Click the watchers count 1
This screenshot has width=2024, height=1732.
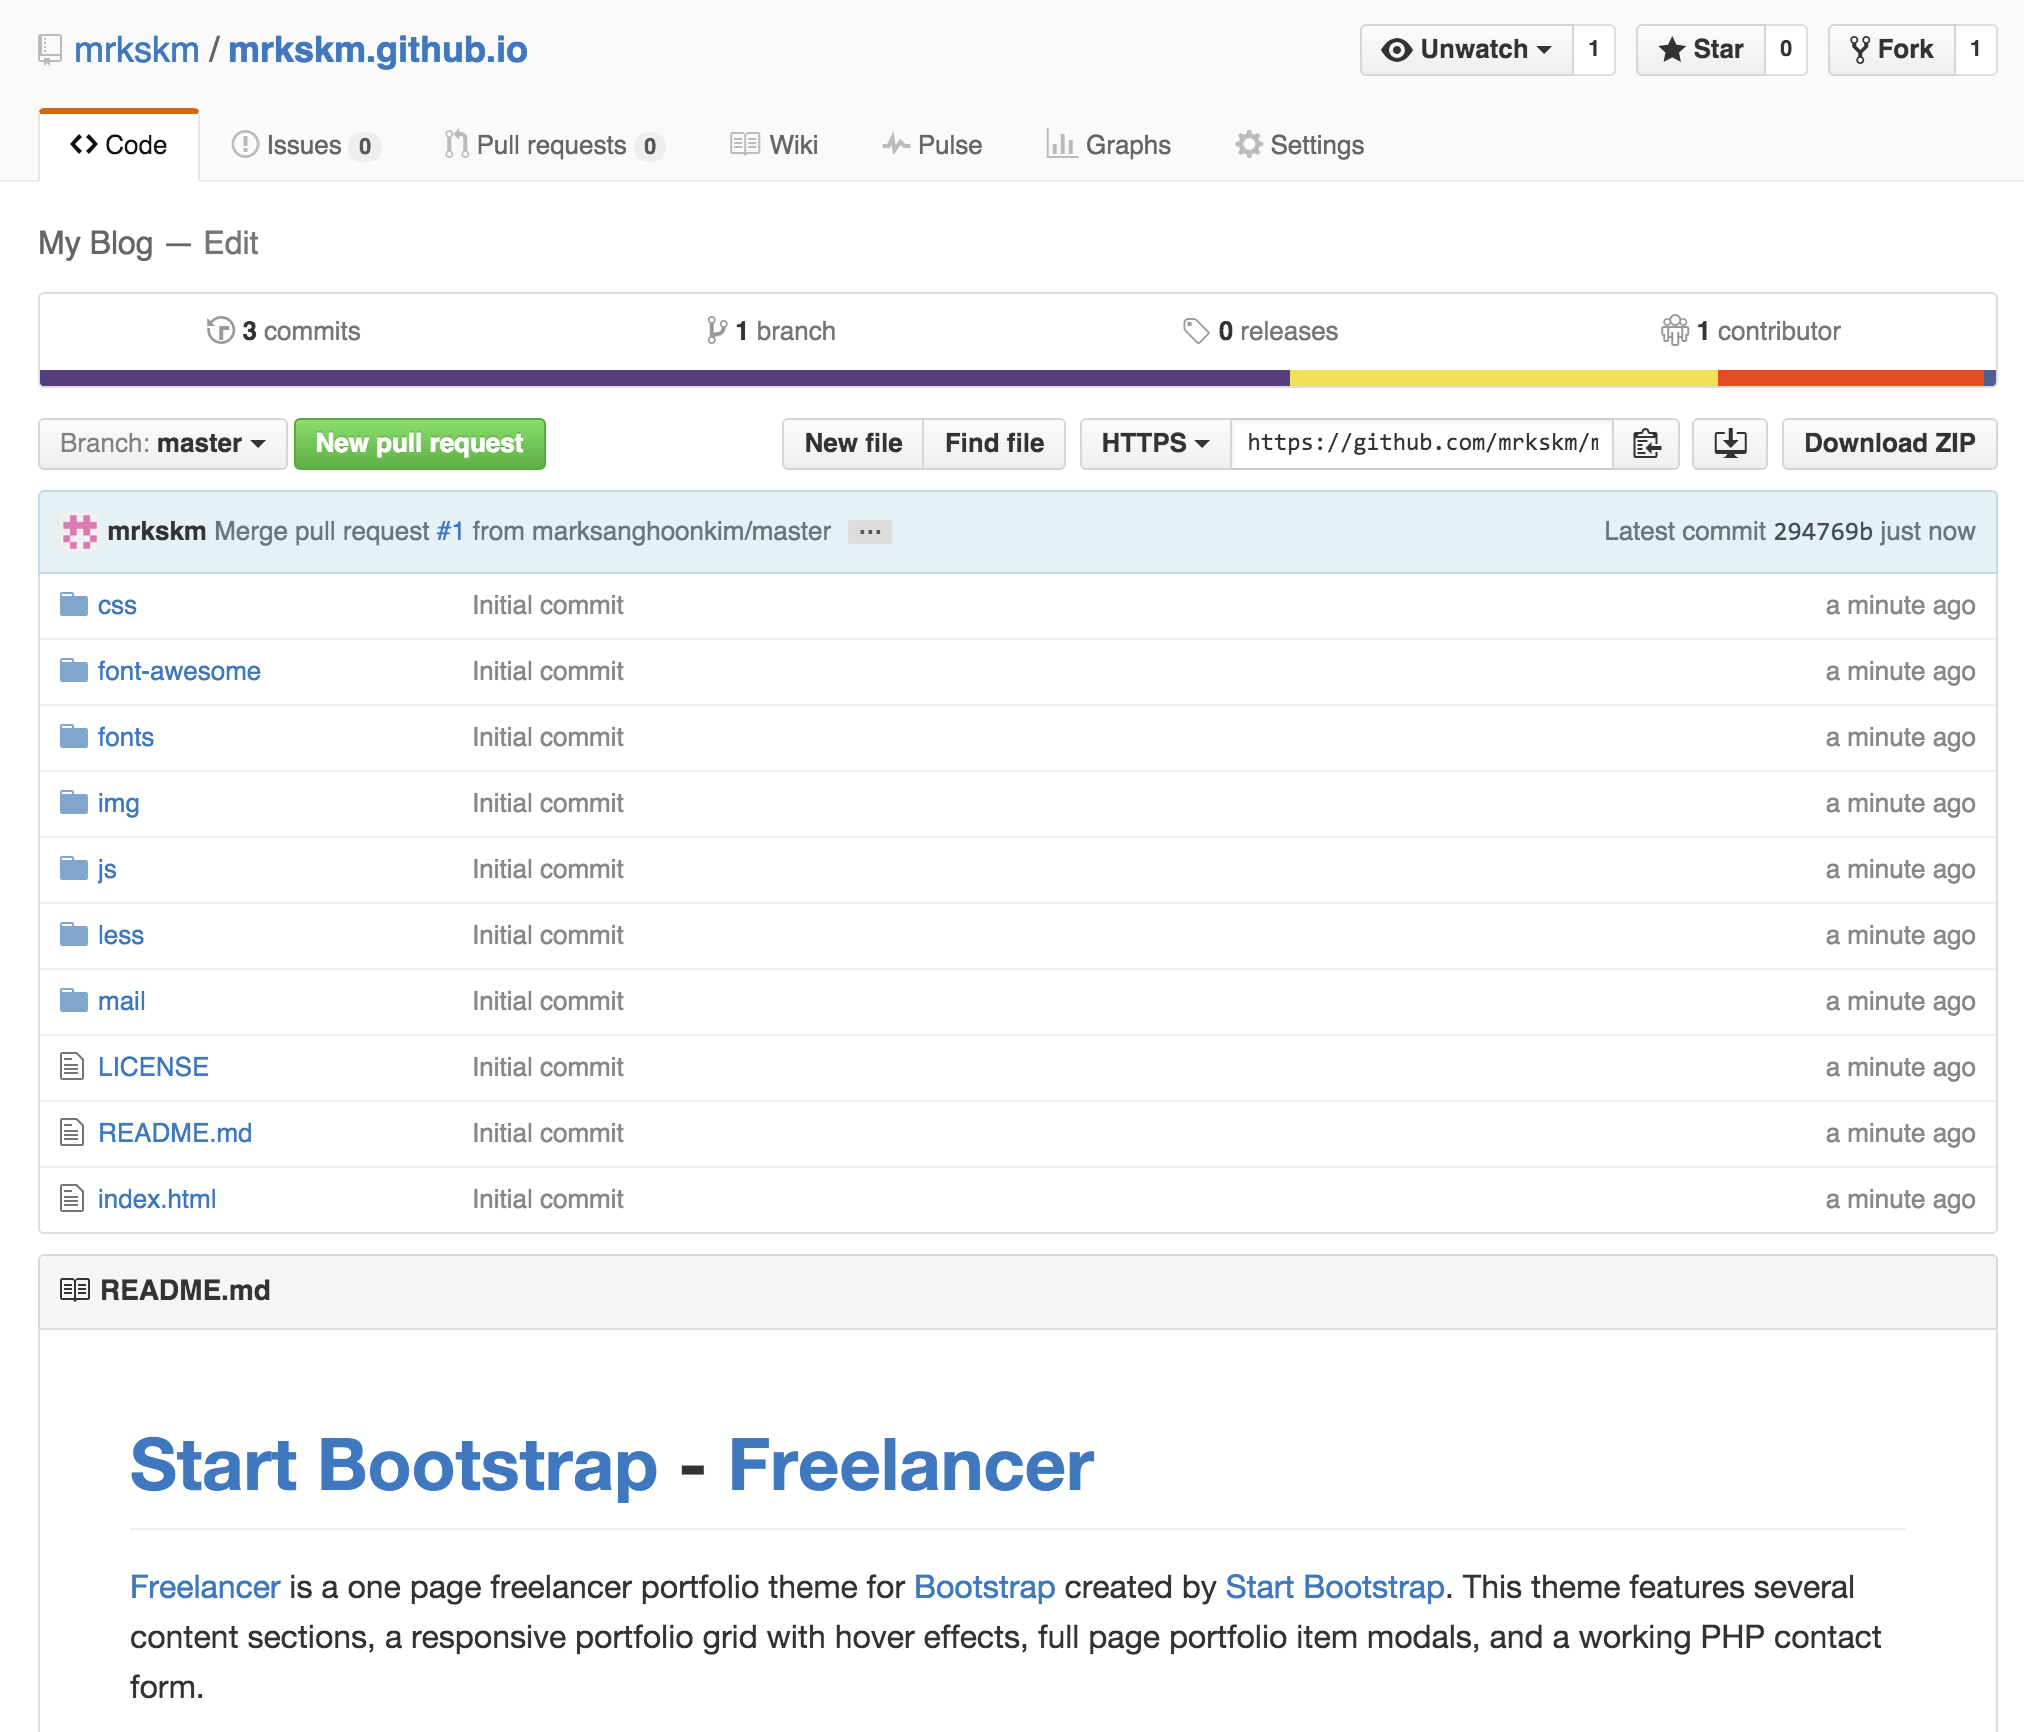[1594, 49]
